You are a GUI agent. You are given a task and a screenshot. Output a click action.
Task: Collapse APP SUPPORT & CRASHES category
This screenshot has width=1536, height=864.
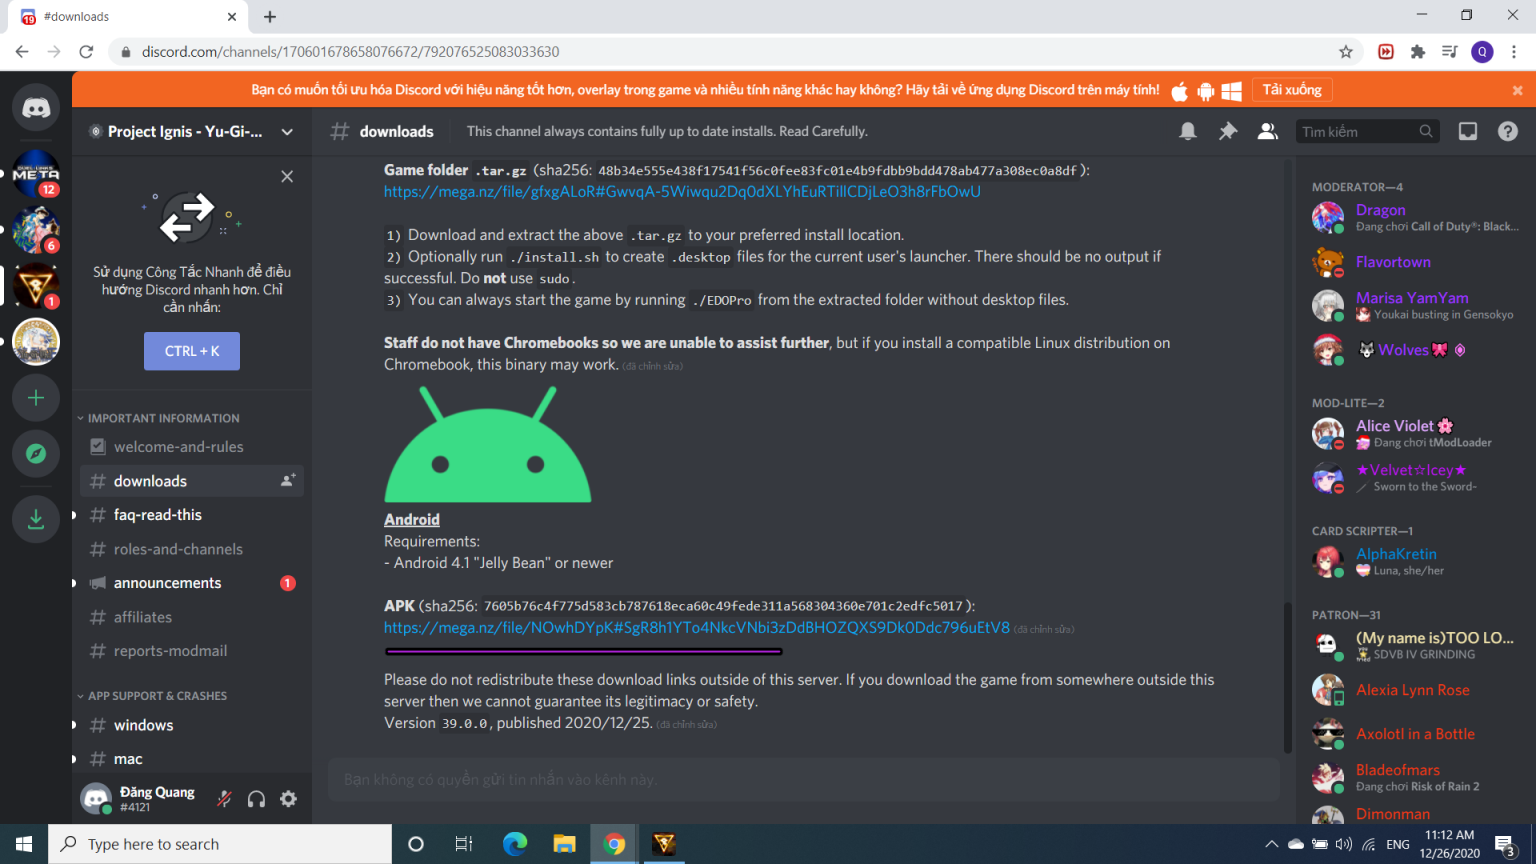tap(156, 696)
